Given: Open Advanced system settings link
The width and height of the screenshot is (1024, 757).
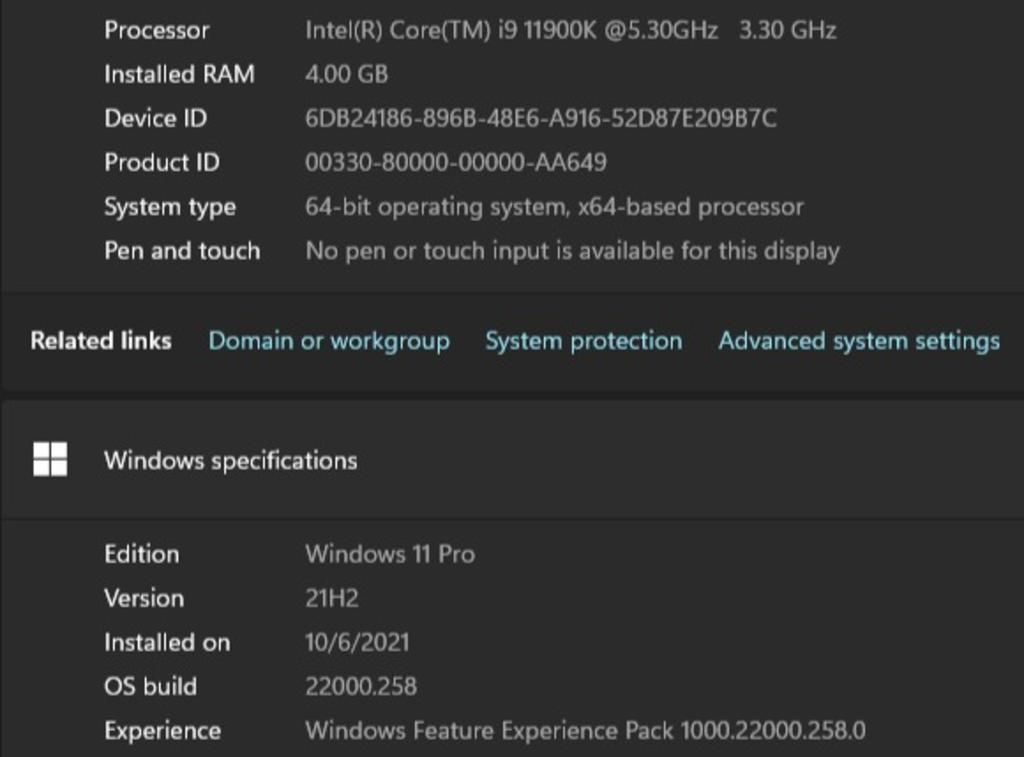Looking at the screenshot, I should click(858, 341).
